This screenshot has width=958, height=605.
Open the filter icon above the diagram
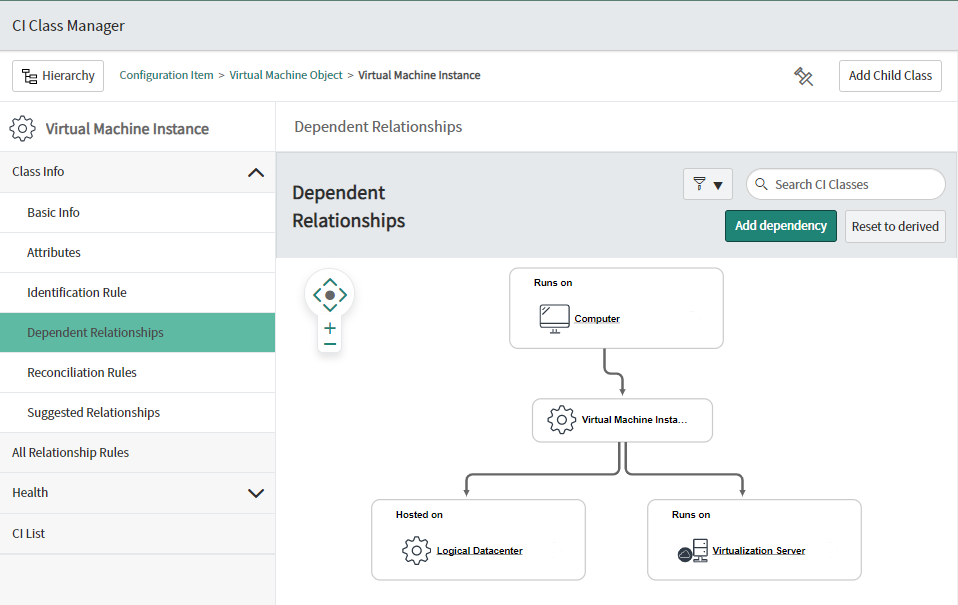tap(700, 184)
